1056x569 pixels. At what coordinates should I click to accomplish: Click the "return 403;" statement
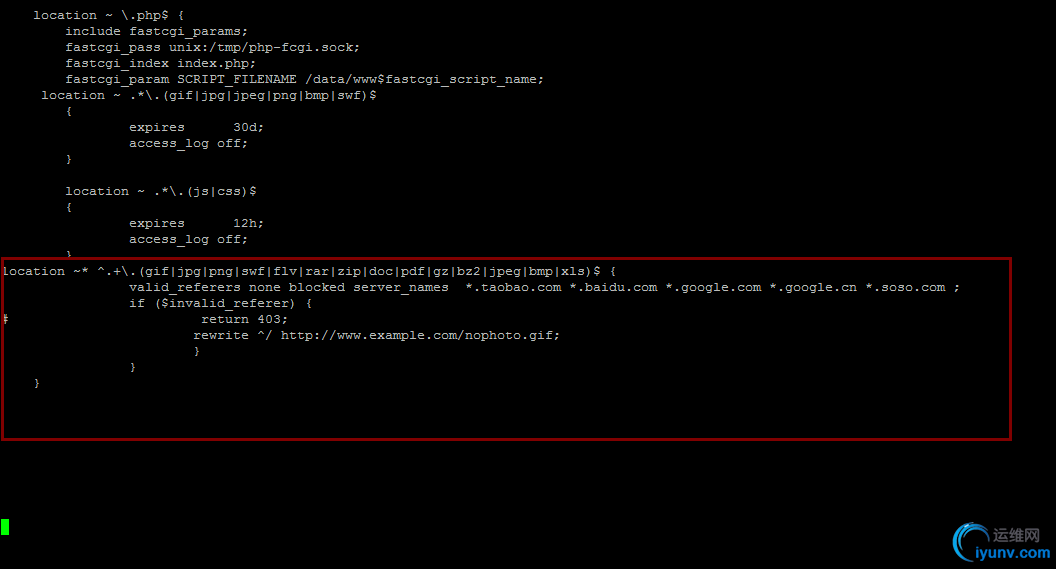tap(244, 319)
